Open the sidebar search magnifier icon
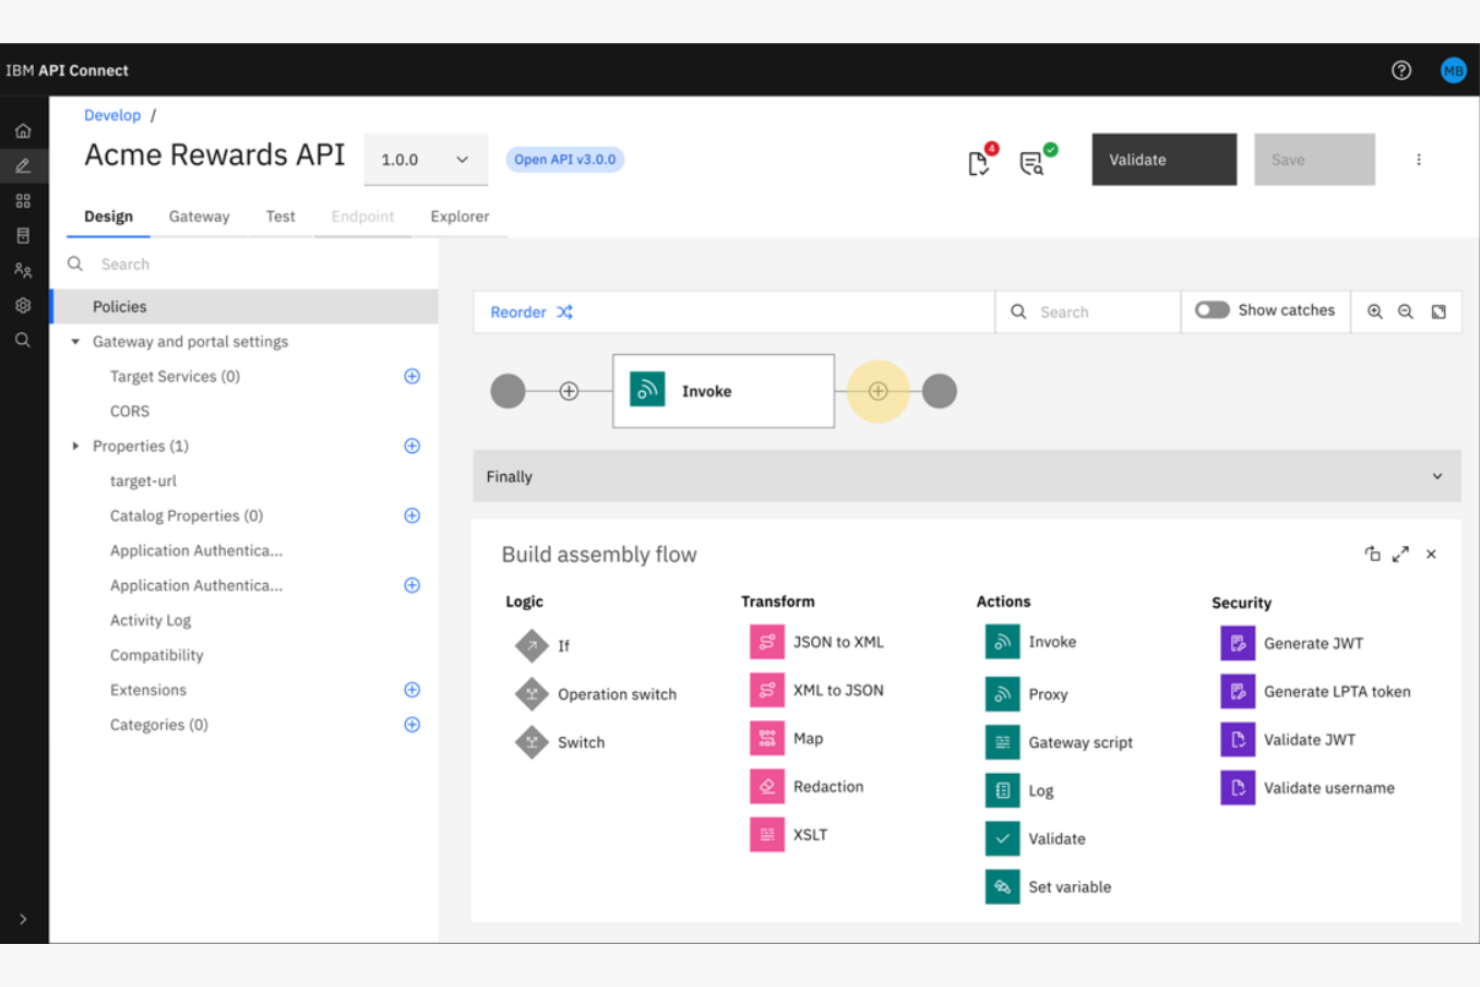The image size is (1480, 987). point(23,340)
